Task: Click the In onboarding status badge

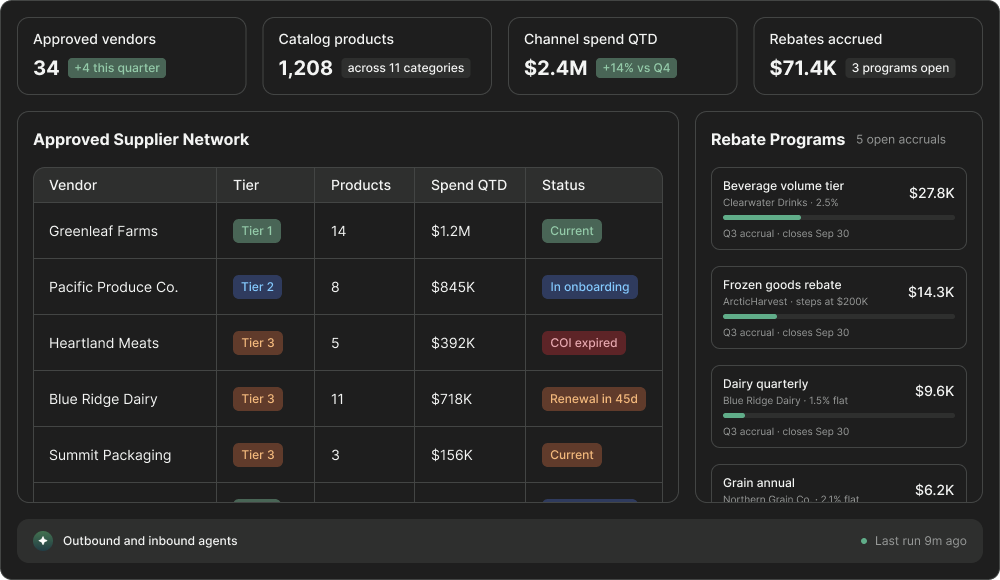Action: (x=589, y=287)
